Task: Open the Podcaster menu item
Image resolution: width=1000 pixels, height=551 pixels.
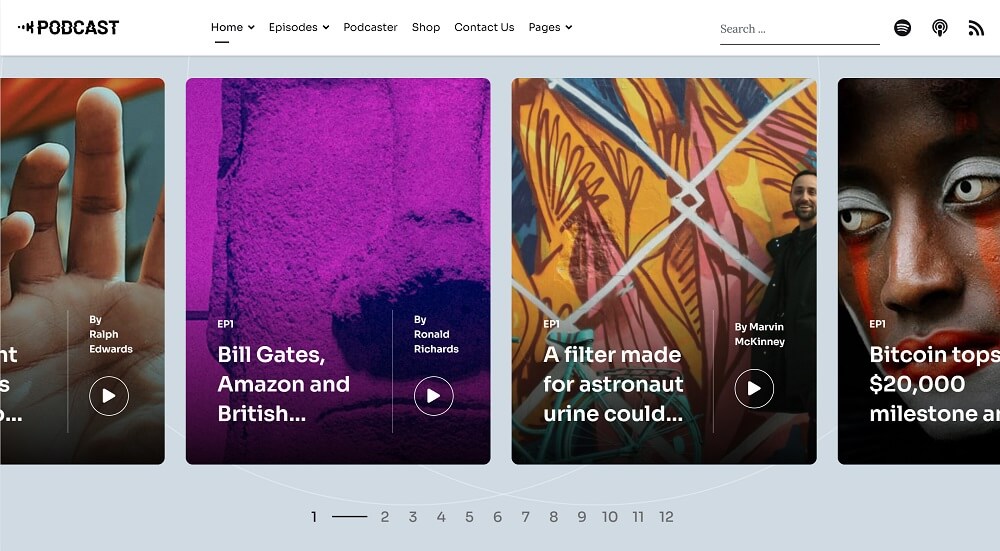Action: [x=370, y=27]
